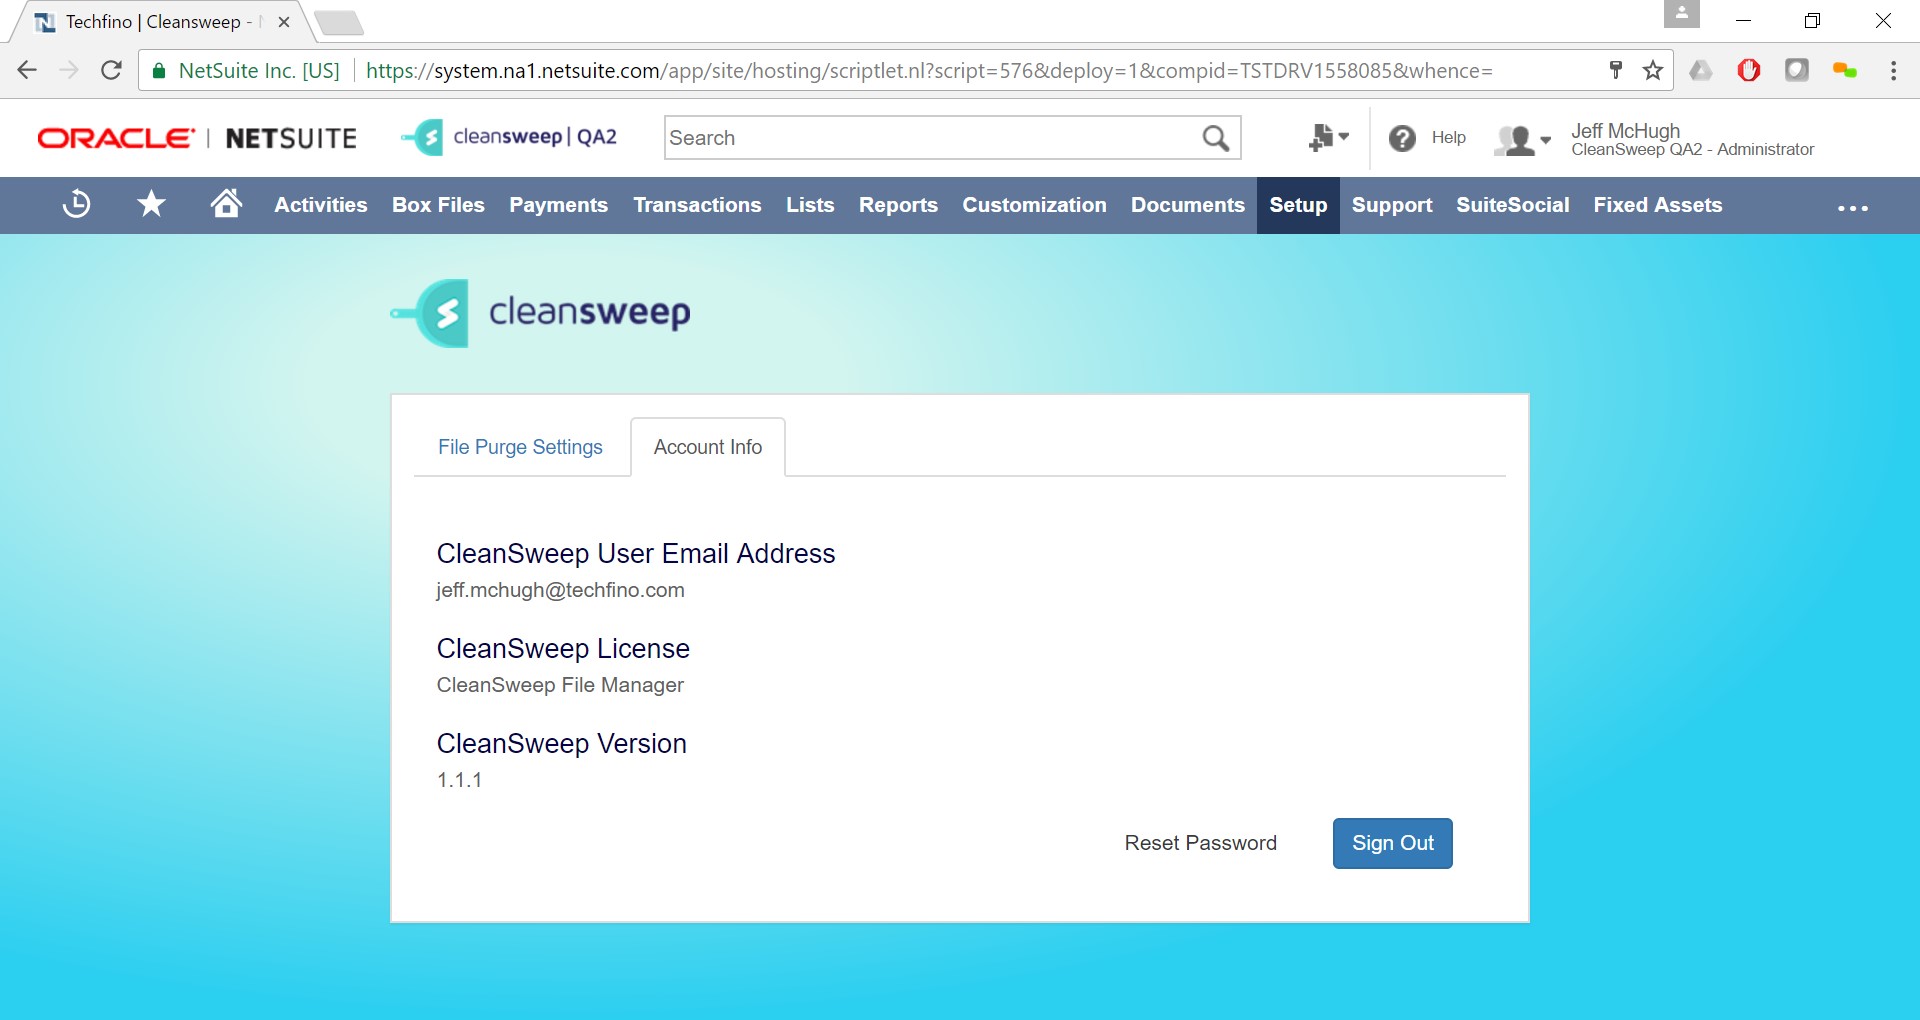Switch to File Purge Settings tab
The image size is (1920, 1020).
pos(520,447)
